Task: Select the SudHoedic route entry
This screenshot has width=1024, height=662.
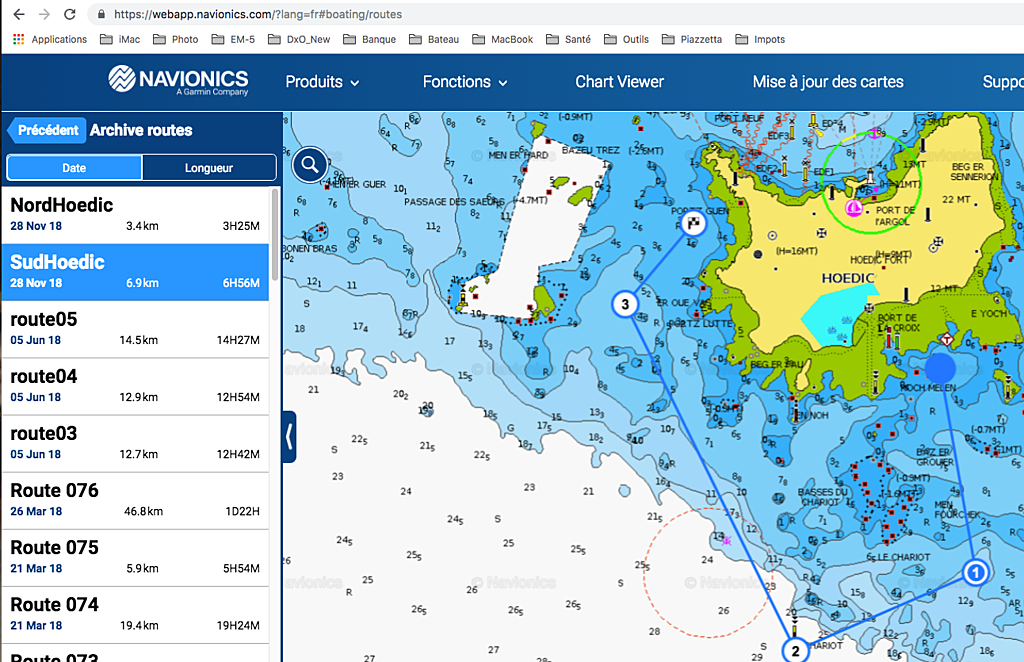Action: pos(135,272)
